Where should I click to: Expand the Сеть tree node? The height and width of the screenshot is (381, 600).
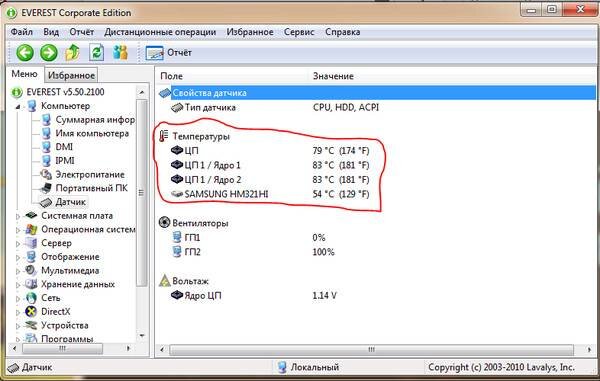18,298
